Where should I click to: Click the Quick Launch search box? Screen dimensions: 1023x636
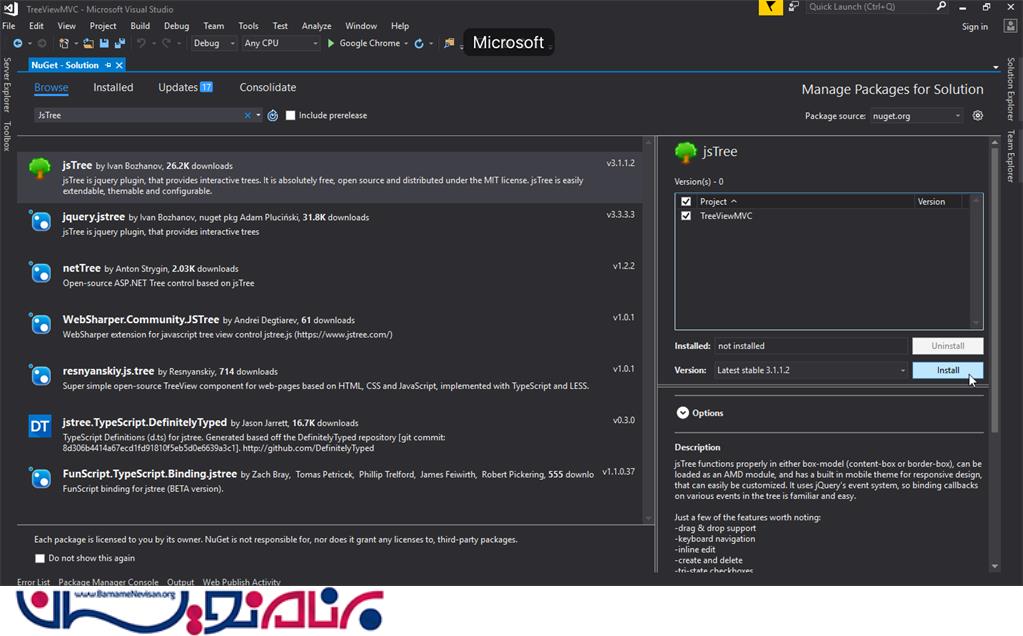coord(871,7)
